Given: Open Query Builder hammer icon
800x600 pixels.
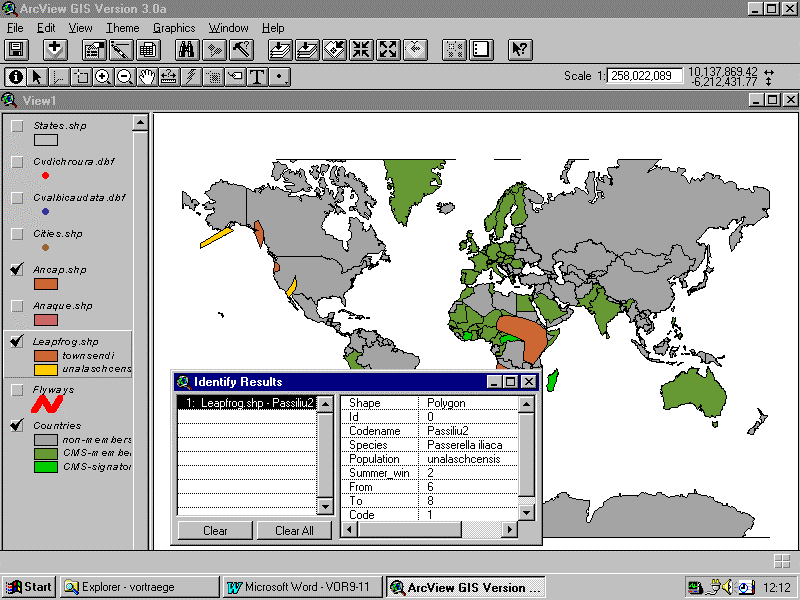Looking at the screenshot, I should pyautogui.click(x=241, y=49).
